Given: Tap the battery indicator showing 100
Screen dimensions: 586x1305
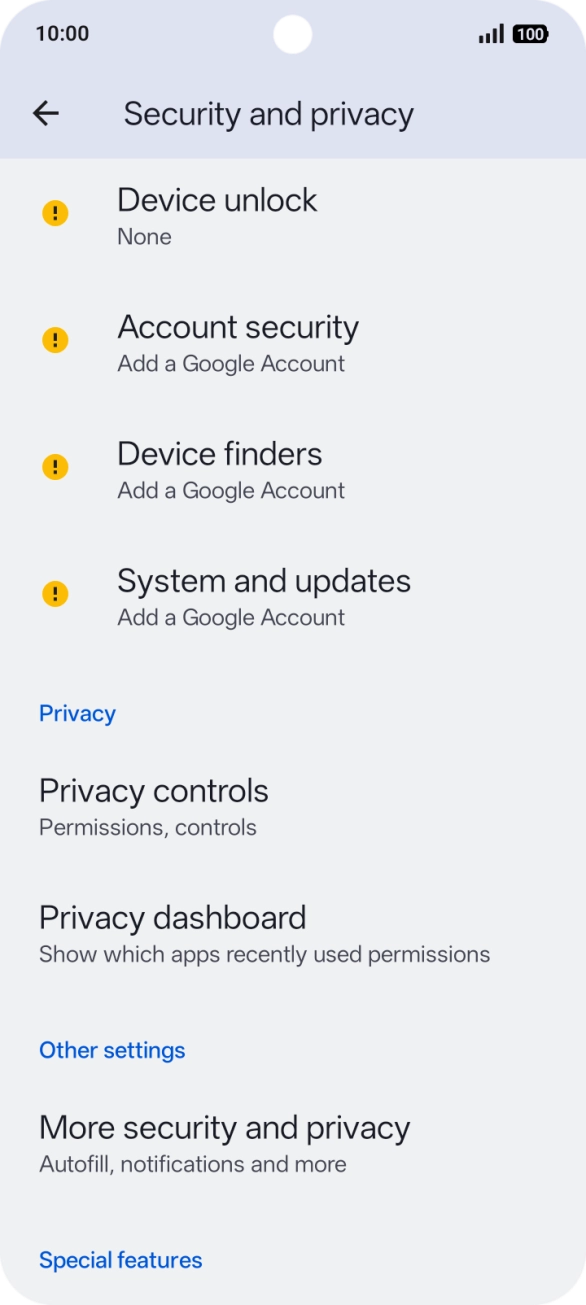Looking at the screenshot, I should coord(528,33).
